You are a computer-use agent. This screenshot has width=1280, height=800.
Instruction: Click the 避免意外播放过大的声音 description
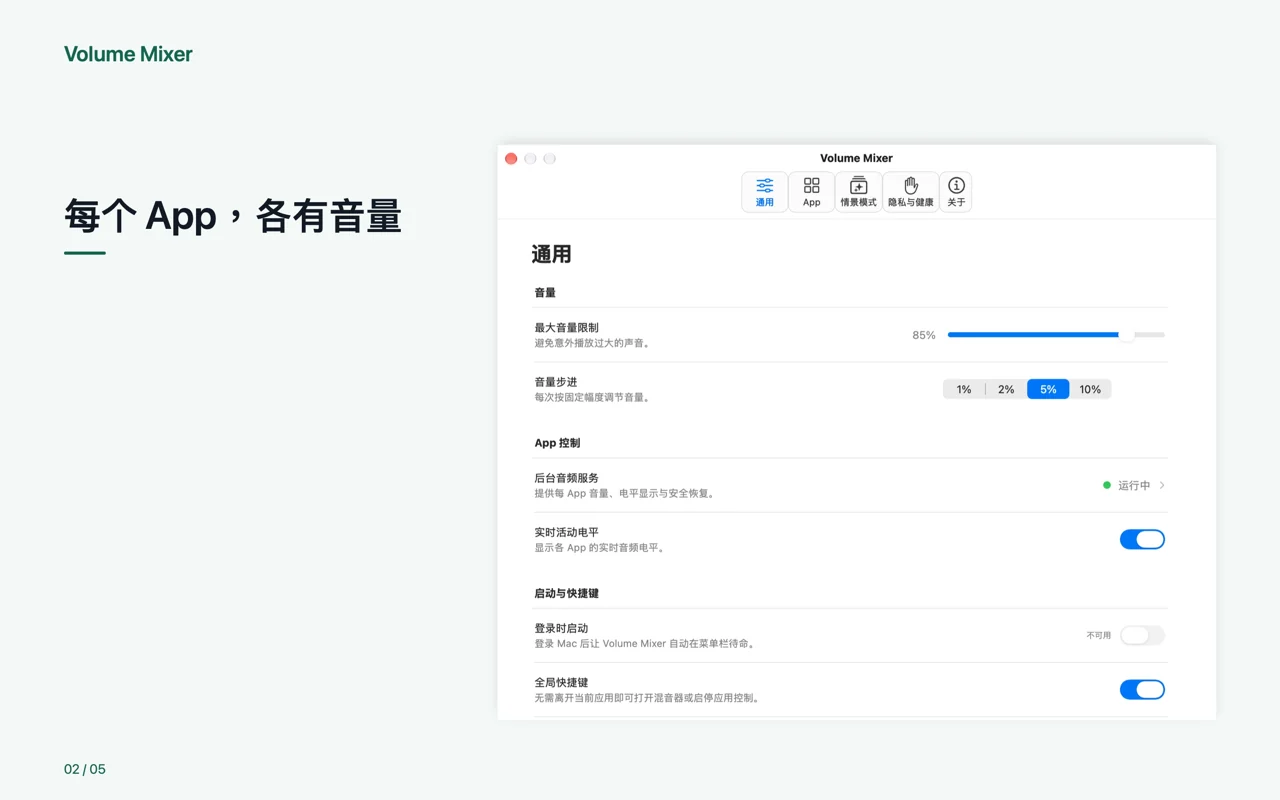[593, 343]
